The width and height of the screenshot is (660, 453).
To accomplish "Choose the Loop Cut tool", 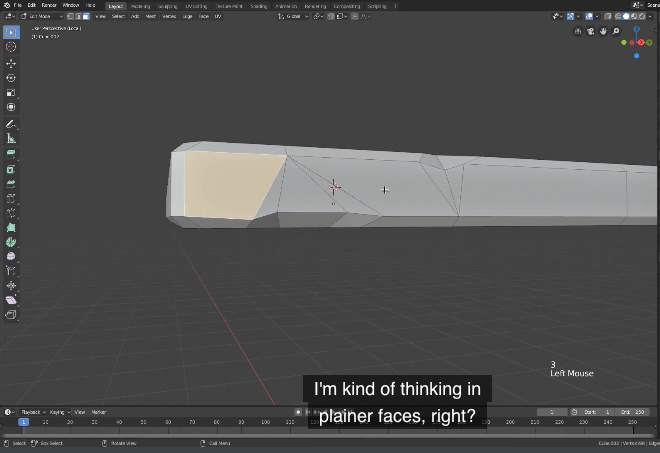I will pyautogui.click(x=11, y=198).
